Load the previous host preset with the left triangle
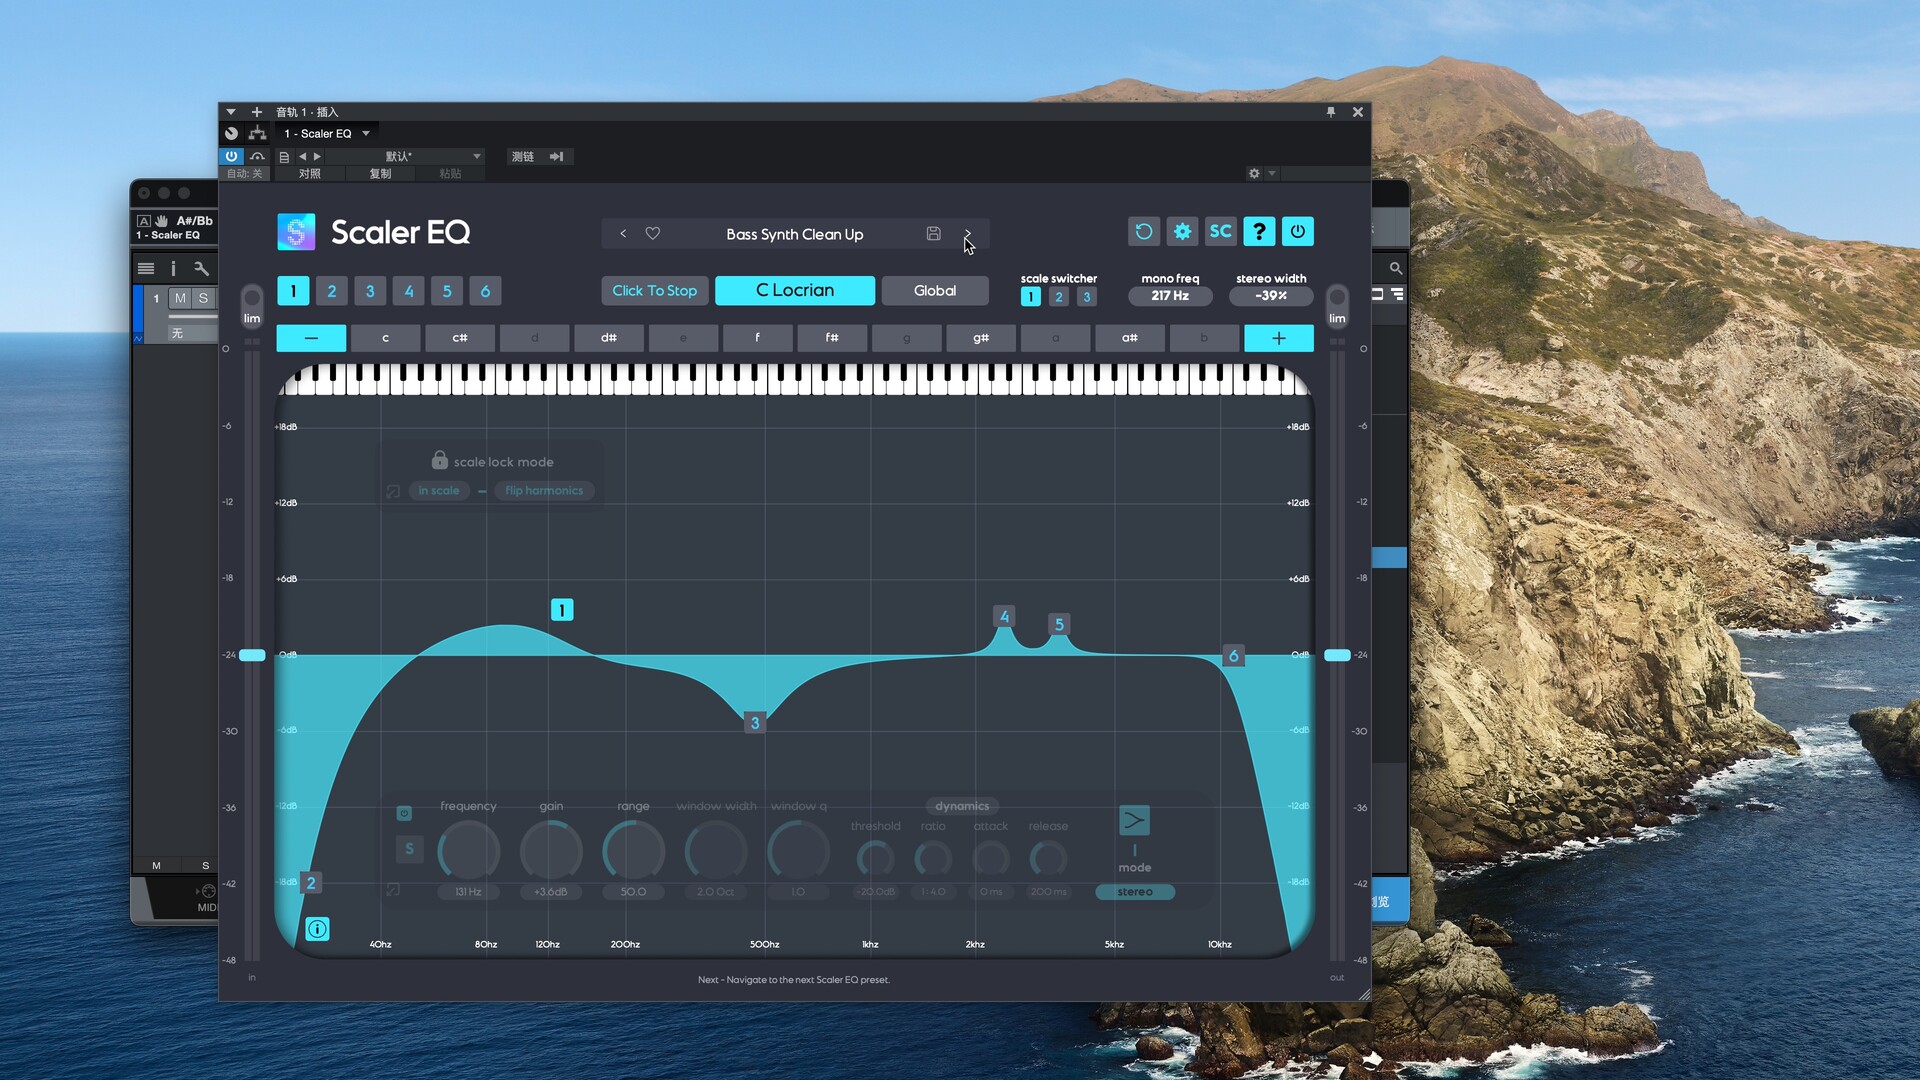 [302, 157]
